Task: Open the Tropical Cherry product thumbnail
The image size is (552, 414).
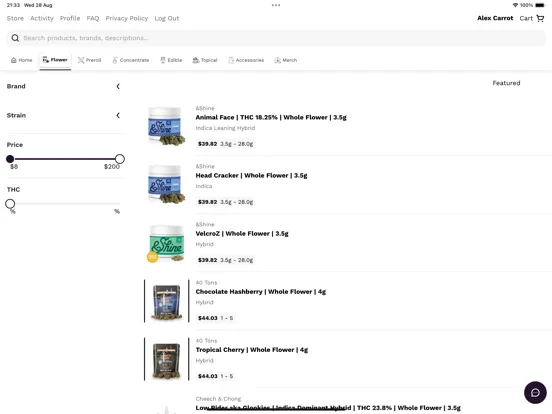Action: [166, 359]
